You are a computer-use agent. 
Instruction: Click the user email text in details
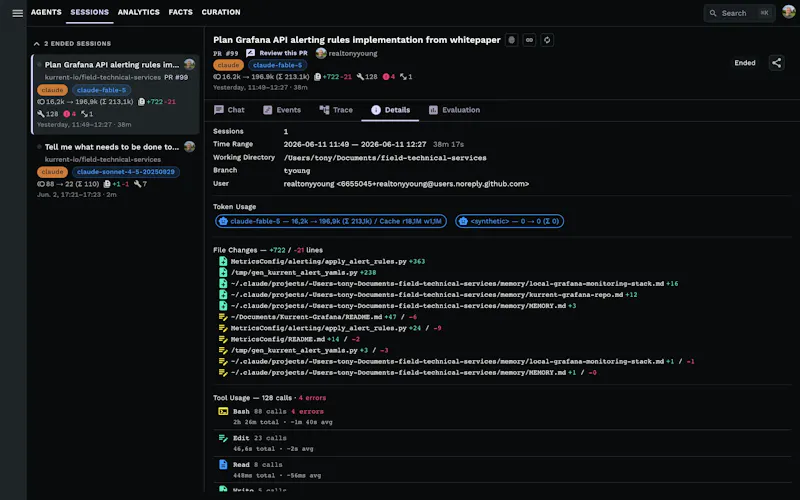[406, 184]
